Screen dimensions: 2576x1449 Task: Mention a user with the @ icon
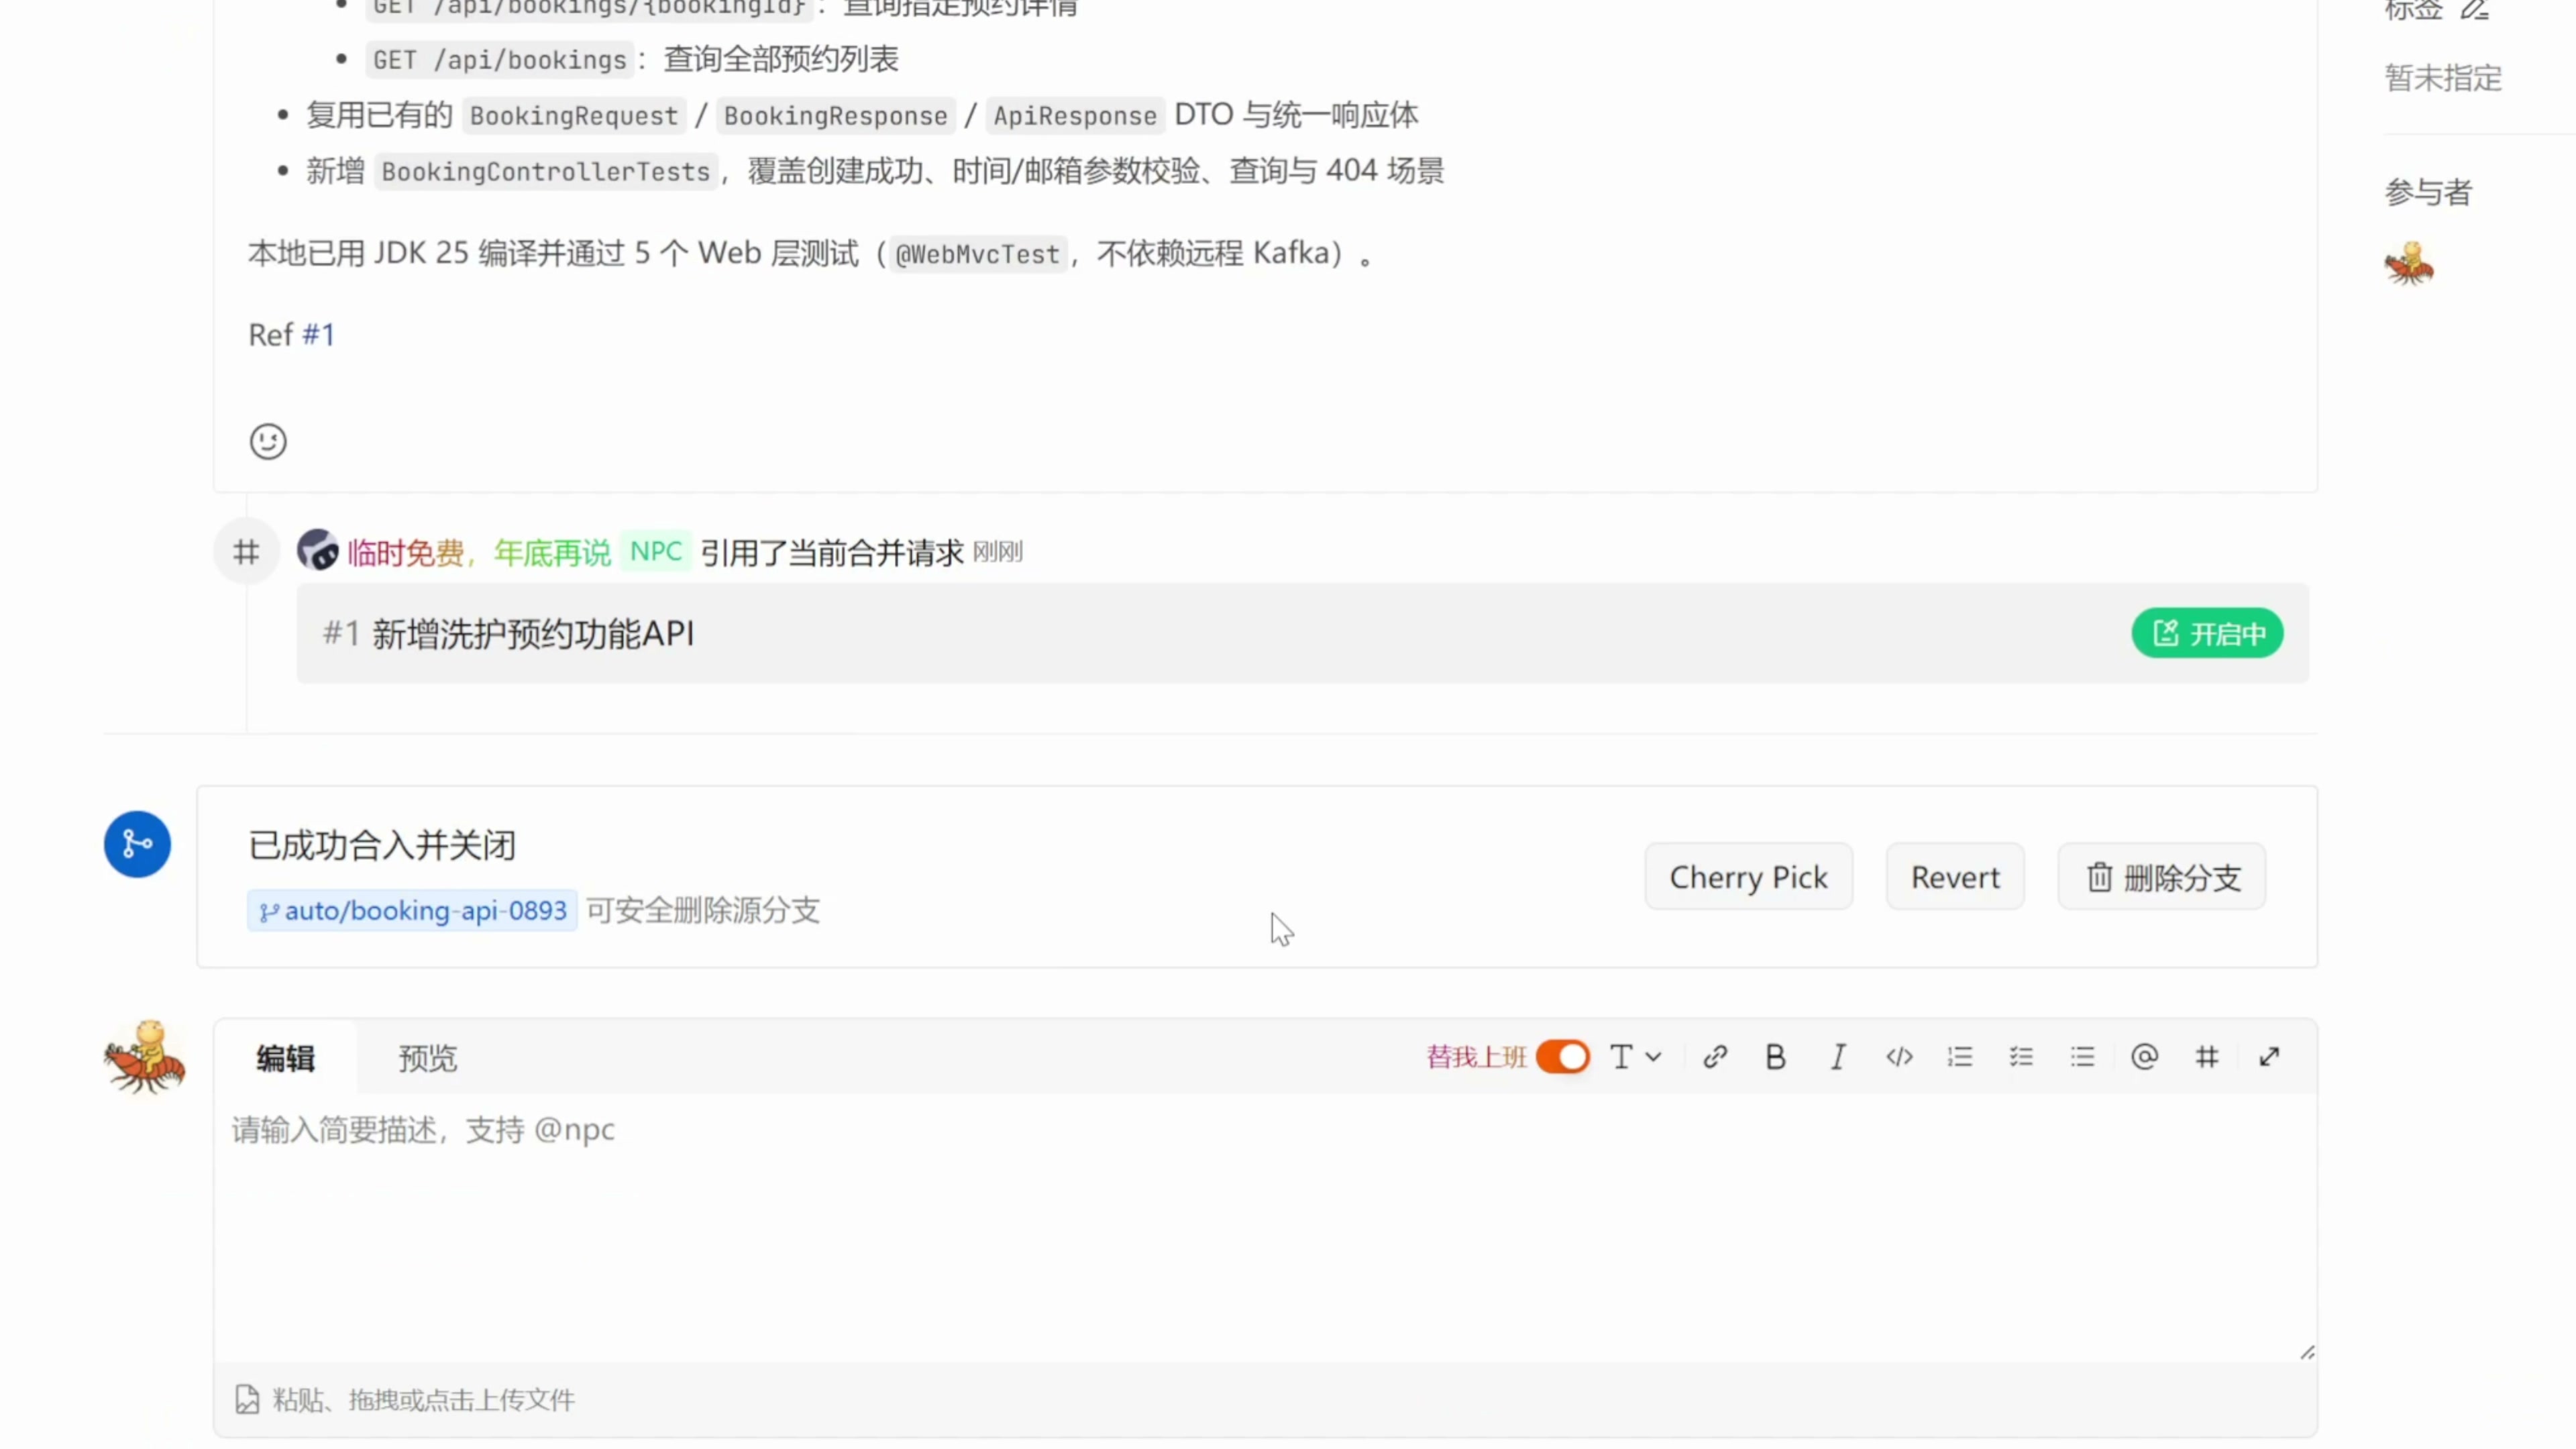coord(2145,1057)
